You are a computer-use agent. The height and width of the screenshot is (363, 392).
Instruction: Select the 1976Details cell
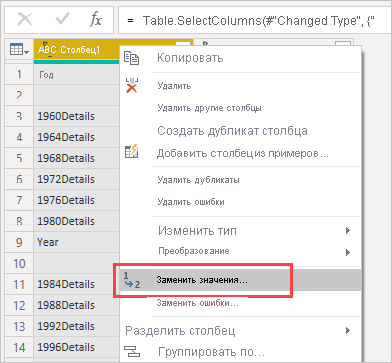tap(76, 200)
